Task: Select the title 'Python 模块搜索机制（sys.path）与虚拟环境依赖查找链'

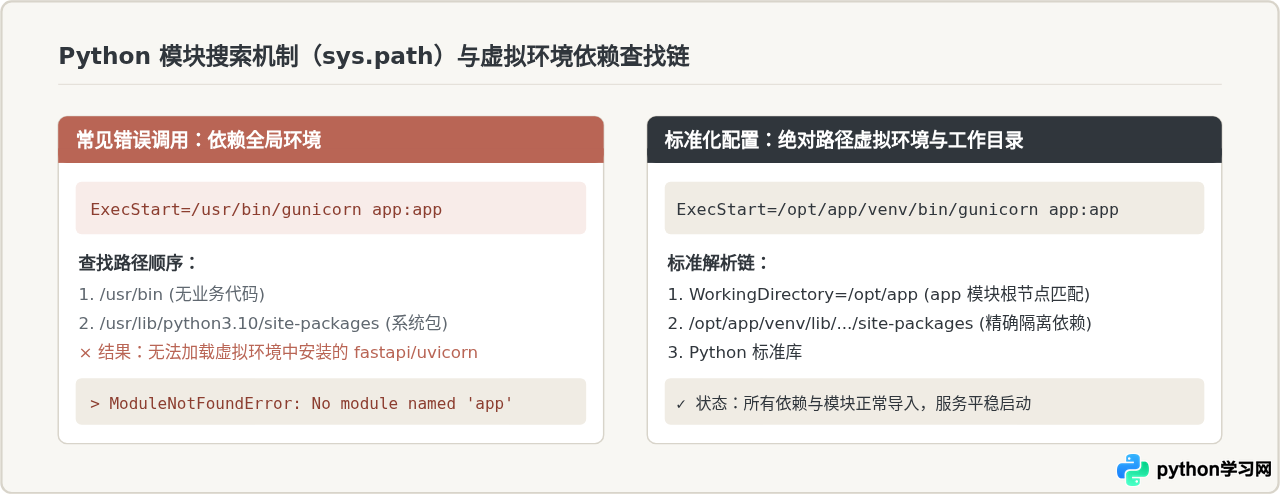Action: pos(374,57)
